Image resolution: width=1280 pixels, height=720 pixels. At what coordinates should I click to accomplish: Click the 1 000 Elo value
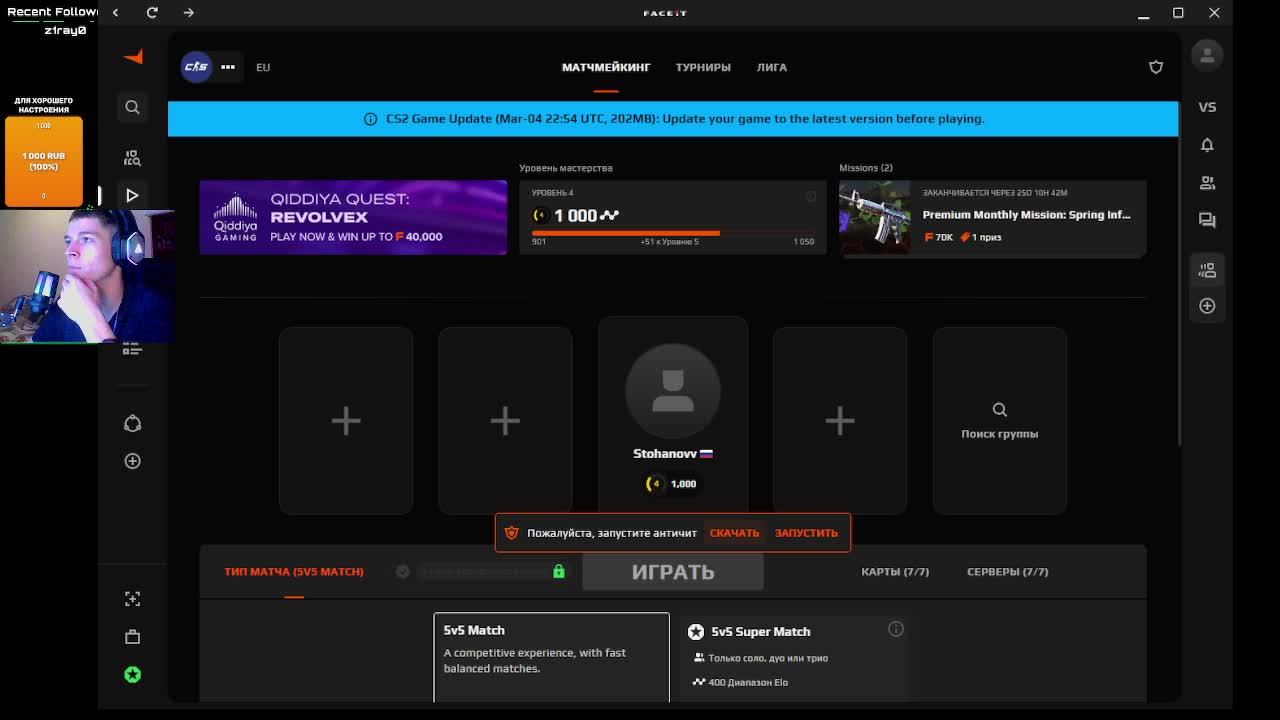click(587, 215)
